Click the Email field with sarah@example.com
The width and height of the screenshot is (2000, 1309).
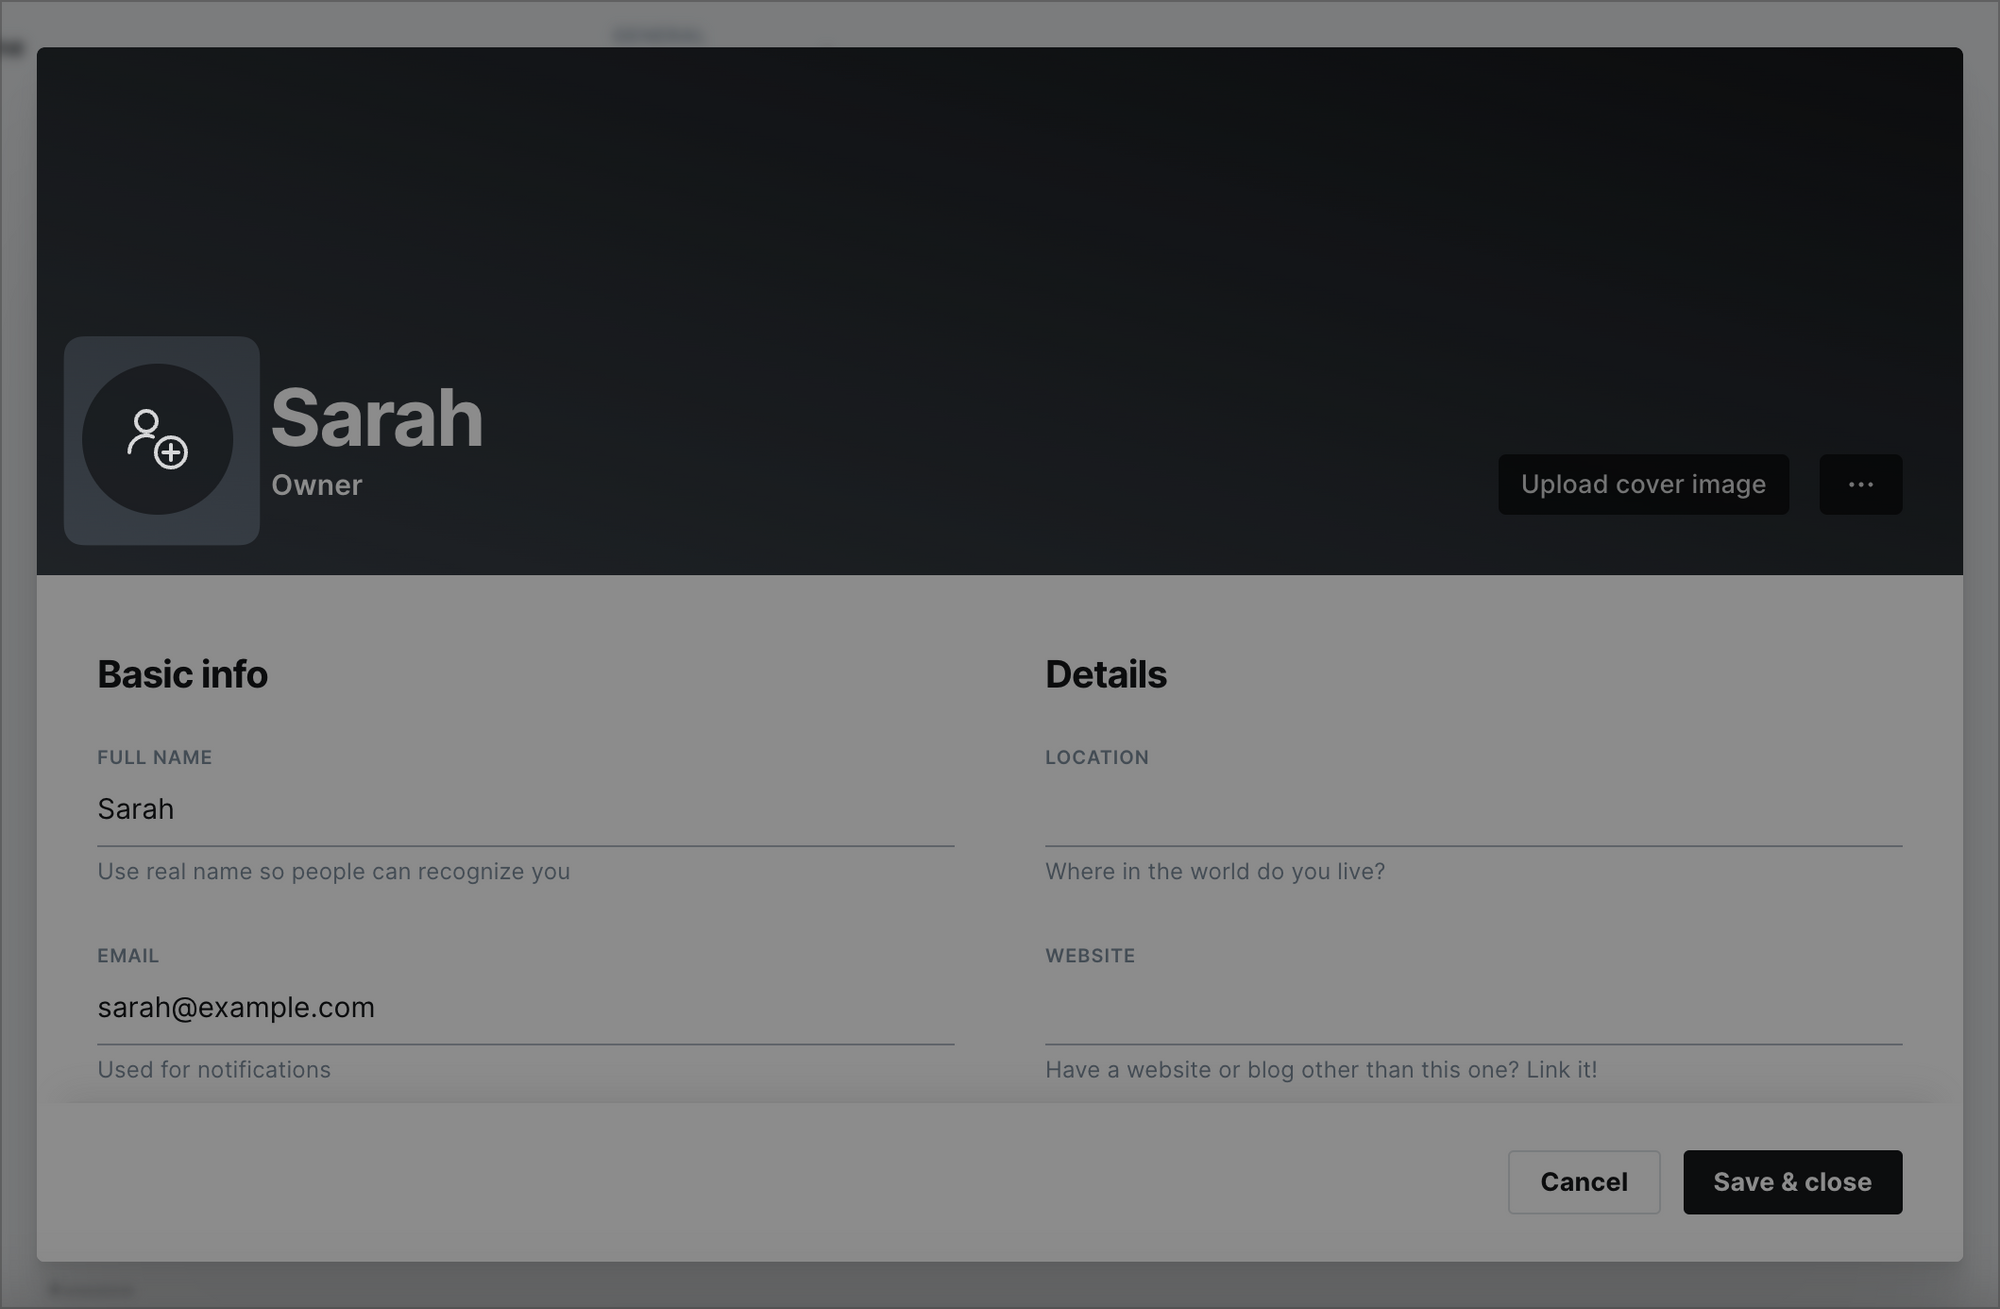tap(525, 1007)
